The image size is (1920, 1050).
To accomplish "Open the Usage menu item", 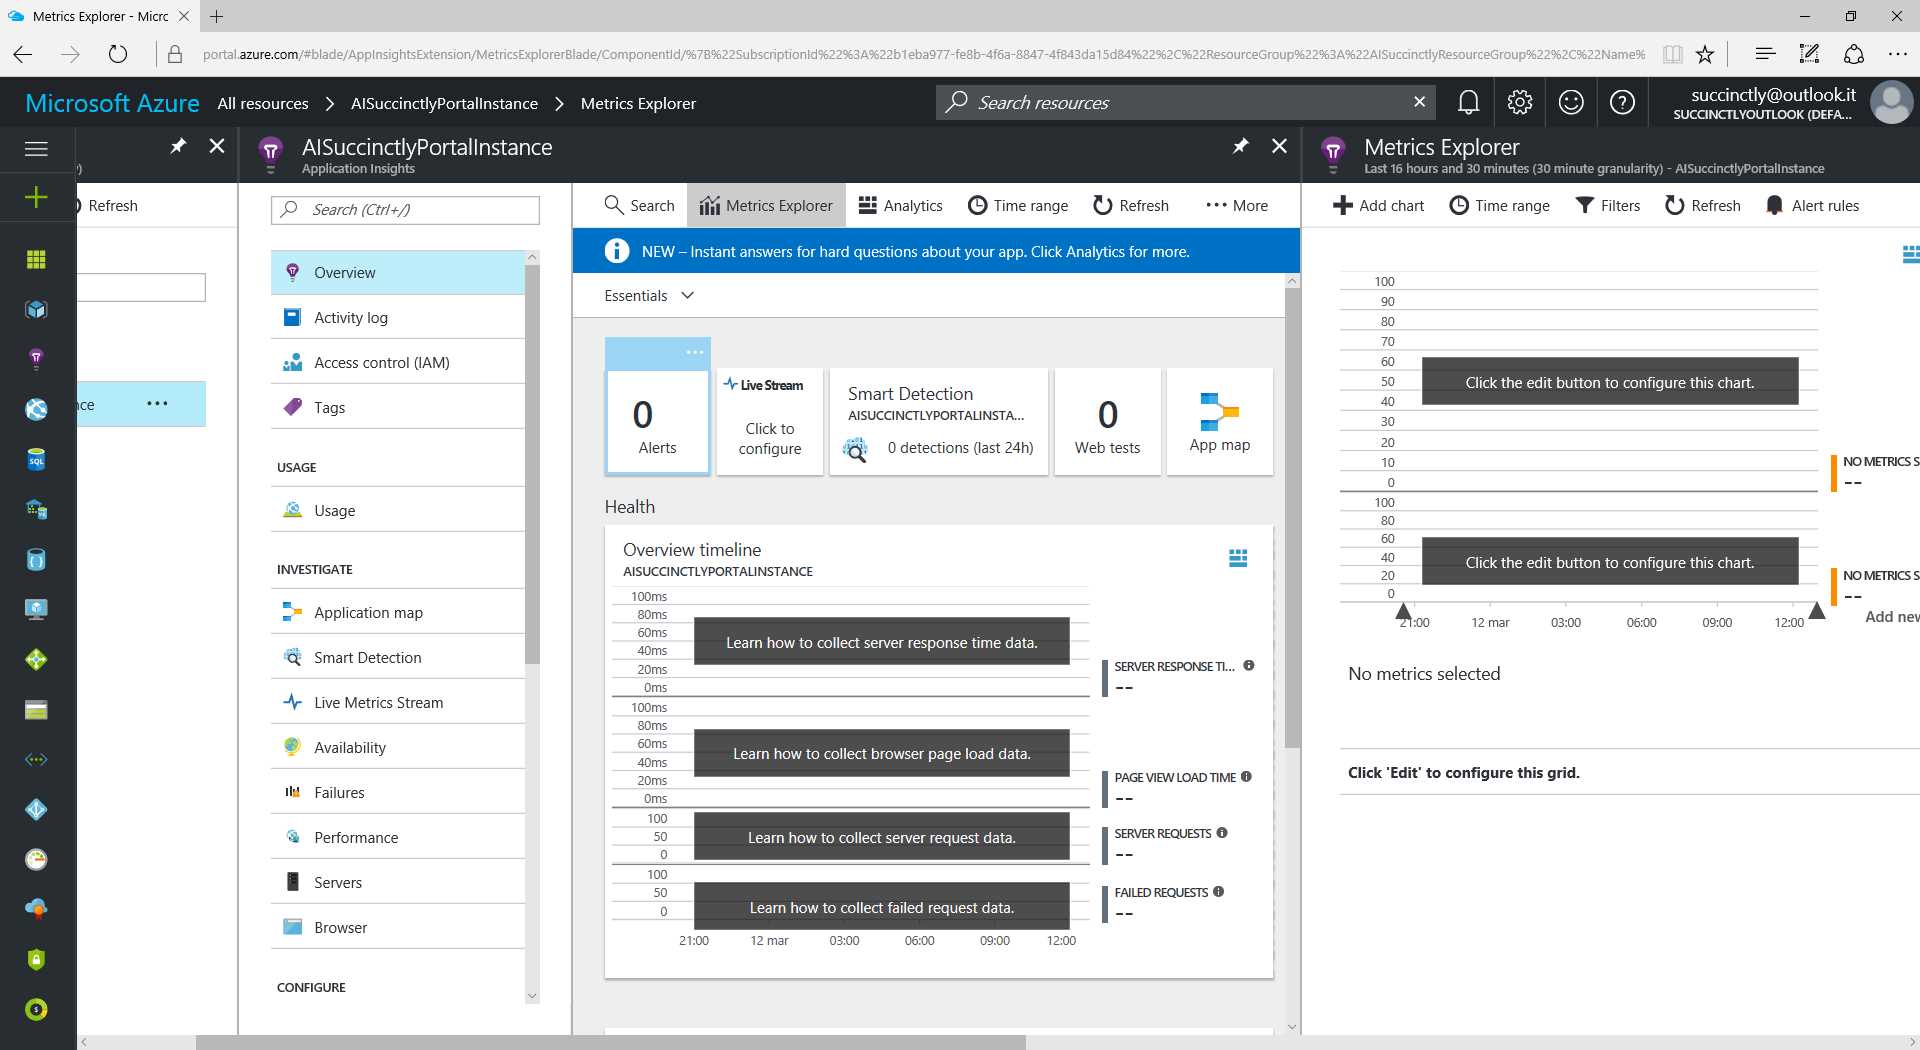I will click(x=398, y=510).
